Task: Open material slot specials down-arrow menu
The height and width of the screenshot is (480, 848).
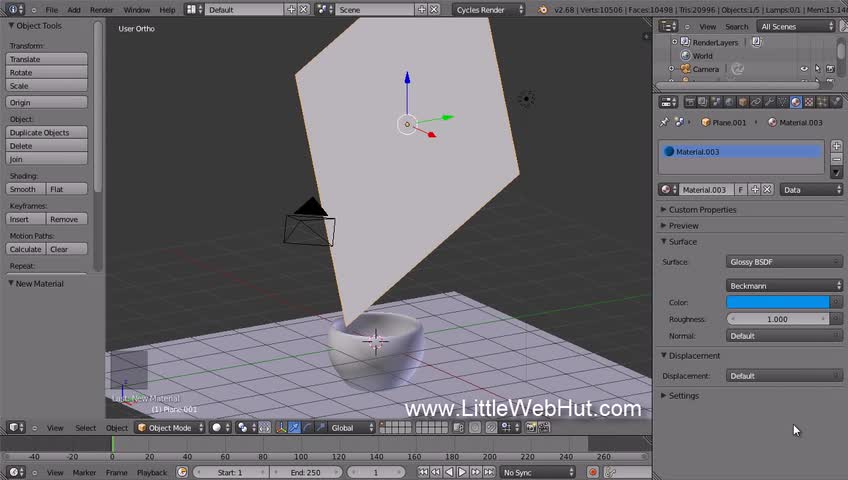Action: (x=836, y=173)
